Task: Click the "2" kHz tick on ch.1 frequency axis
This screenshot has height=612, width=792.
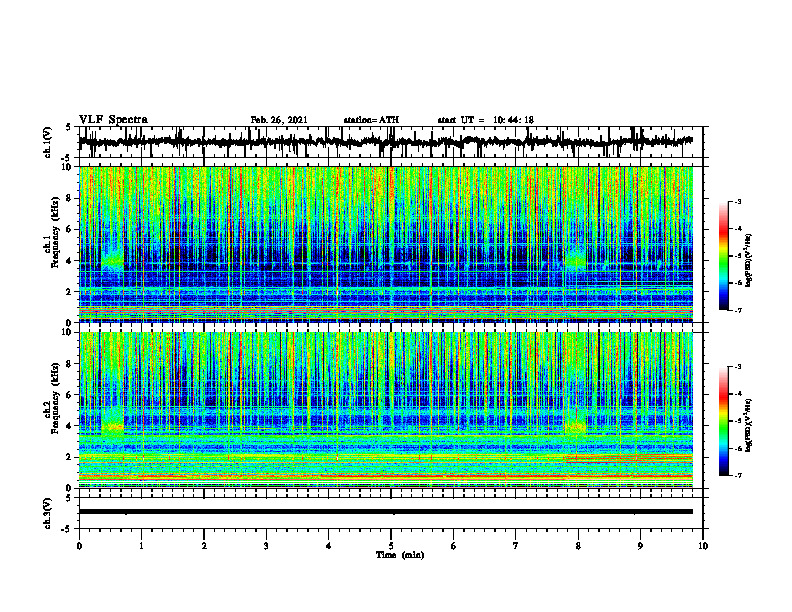Action: coord(69,292)
